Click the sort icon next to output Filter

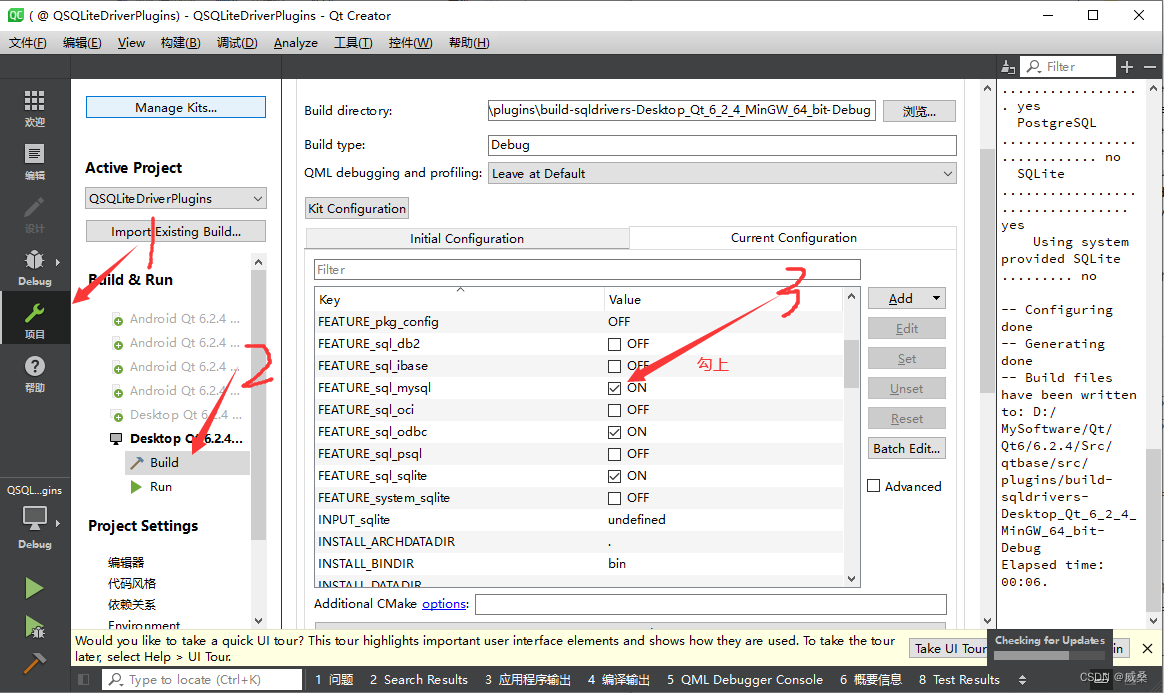(x=1009, y=66)
